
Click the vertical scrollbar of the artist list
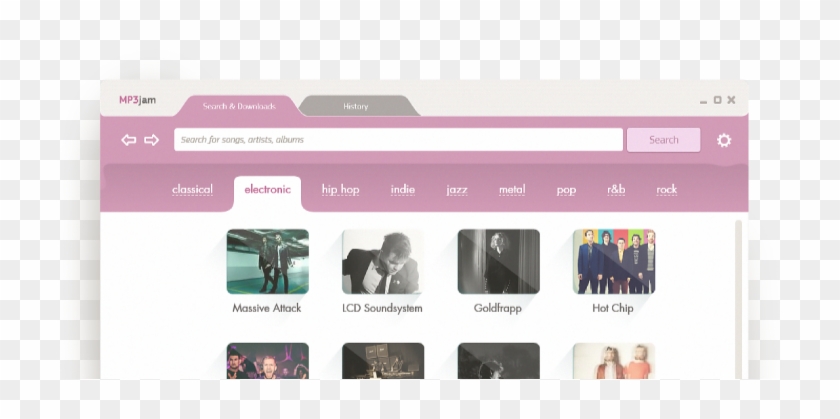tap(739, 299)
